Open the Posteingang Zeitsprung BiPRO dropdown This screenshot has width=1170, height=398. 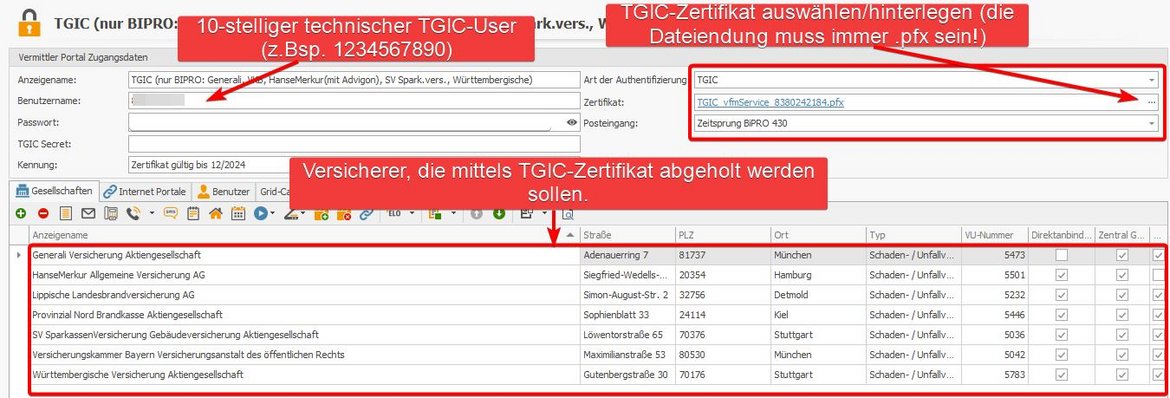point(1151,123)
